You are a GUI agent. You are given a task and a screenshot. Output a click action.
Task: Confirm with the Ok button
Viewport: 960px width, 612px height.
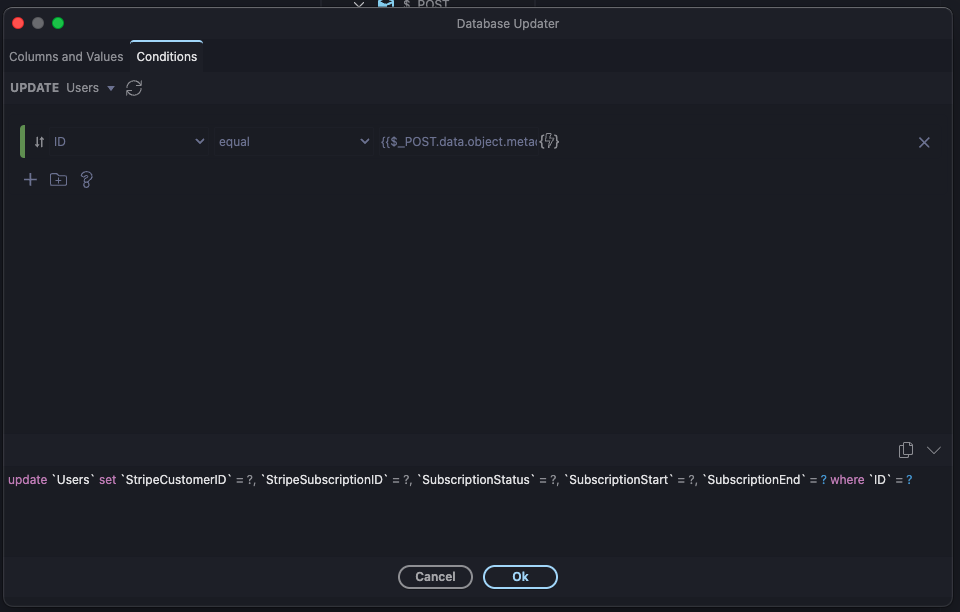coord(520,577)
